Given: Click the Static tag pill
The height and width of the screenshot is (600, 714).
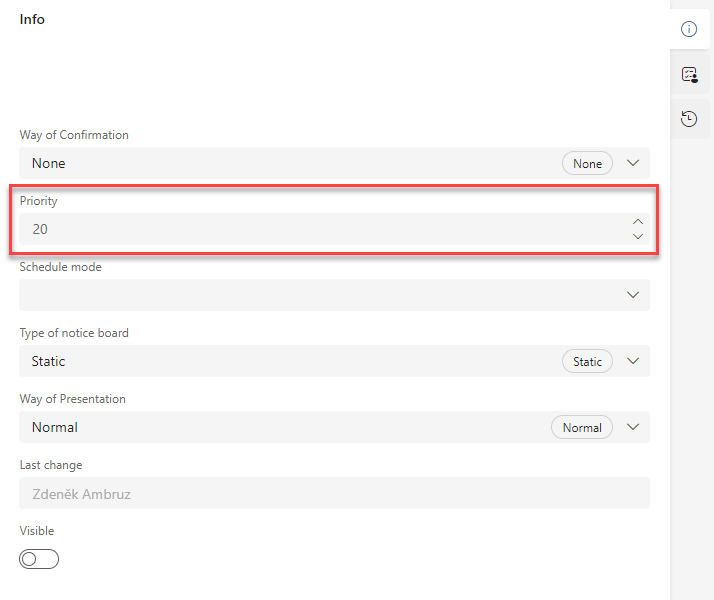Looking at the screenshot, I should click(587, 361).
